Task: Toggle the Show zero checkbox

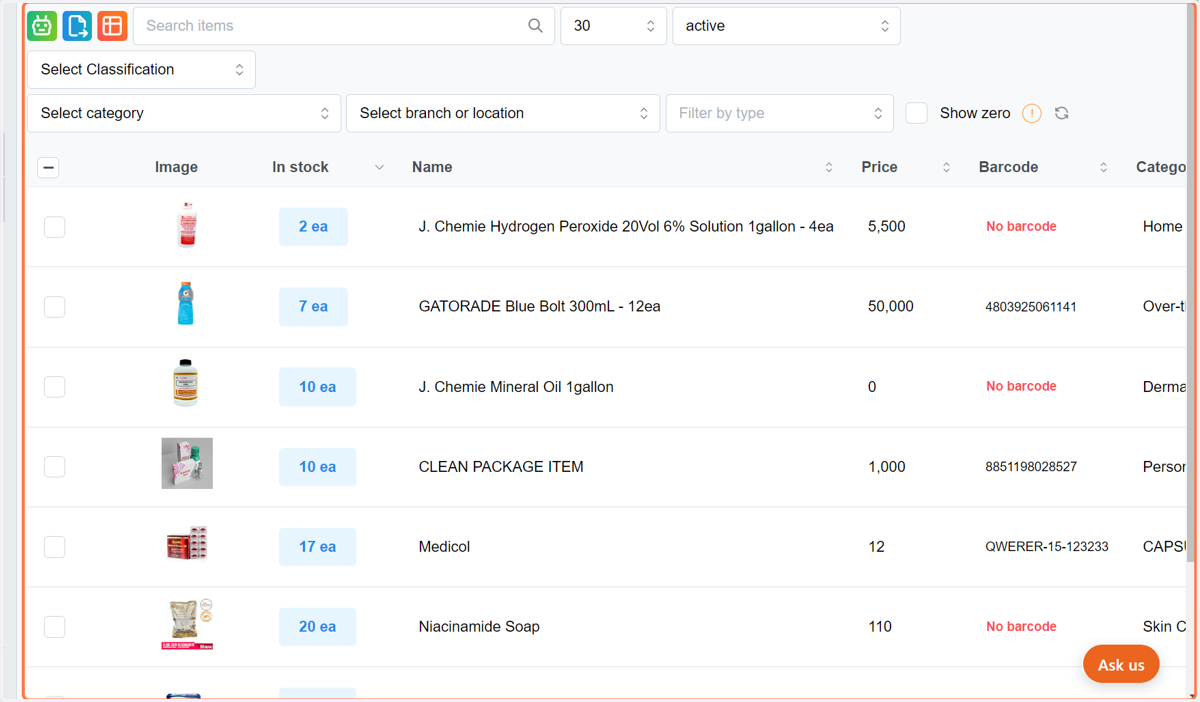Action: point(916,113)
